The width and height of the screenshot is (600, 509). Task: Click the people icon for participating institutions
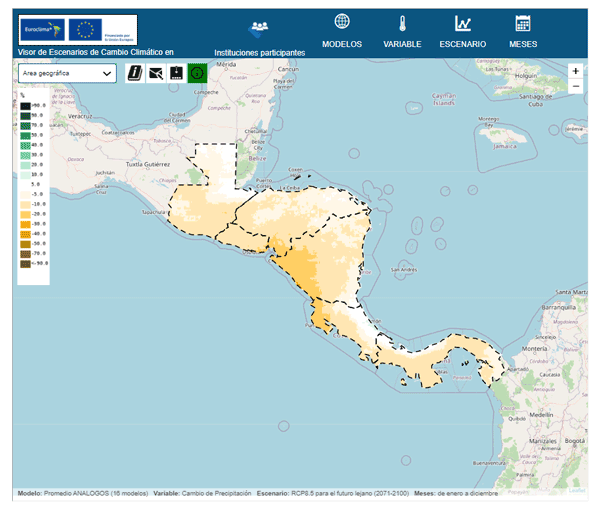point(259,26)
